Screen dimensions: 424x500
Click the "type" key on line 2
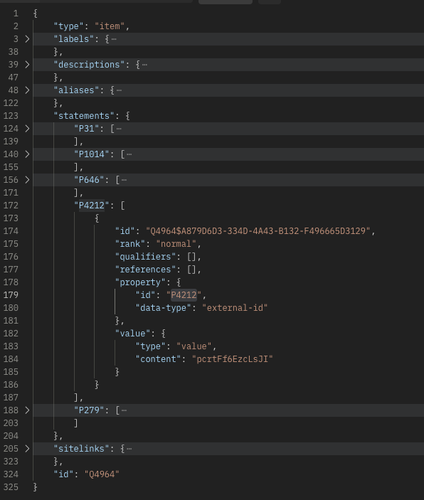[x=69, y=26]
